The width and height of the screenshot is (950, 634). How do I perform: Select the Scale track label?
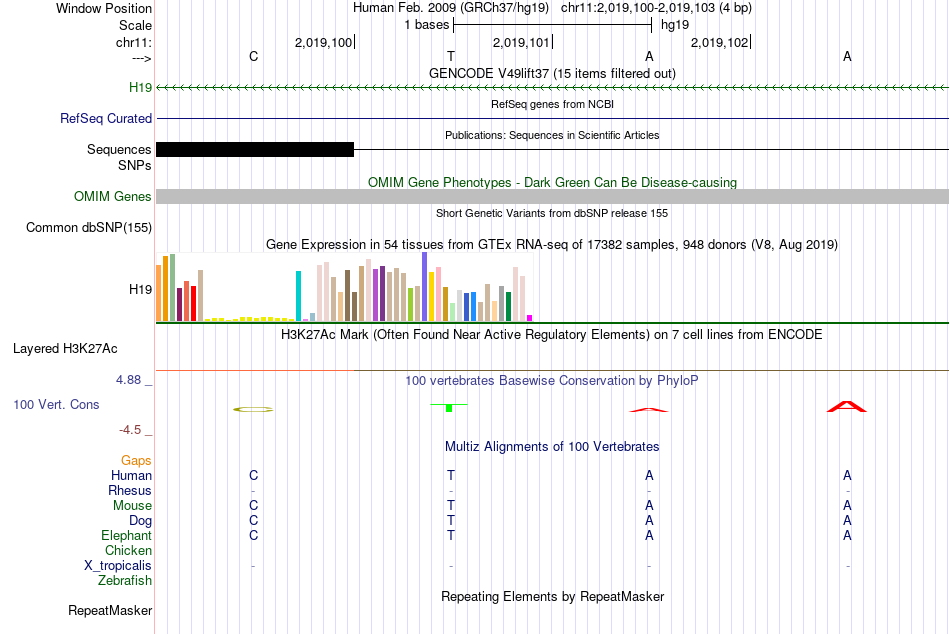(135, 25)
